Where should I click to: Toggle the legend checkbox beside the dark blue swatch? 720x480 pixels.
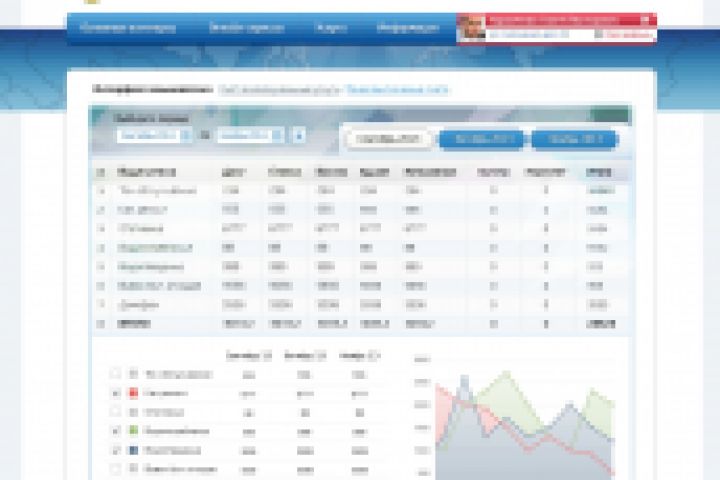(116, 450)
